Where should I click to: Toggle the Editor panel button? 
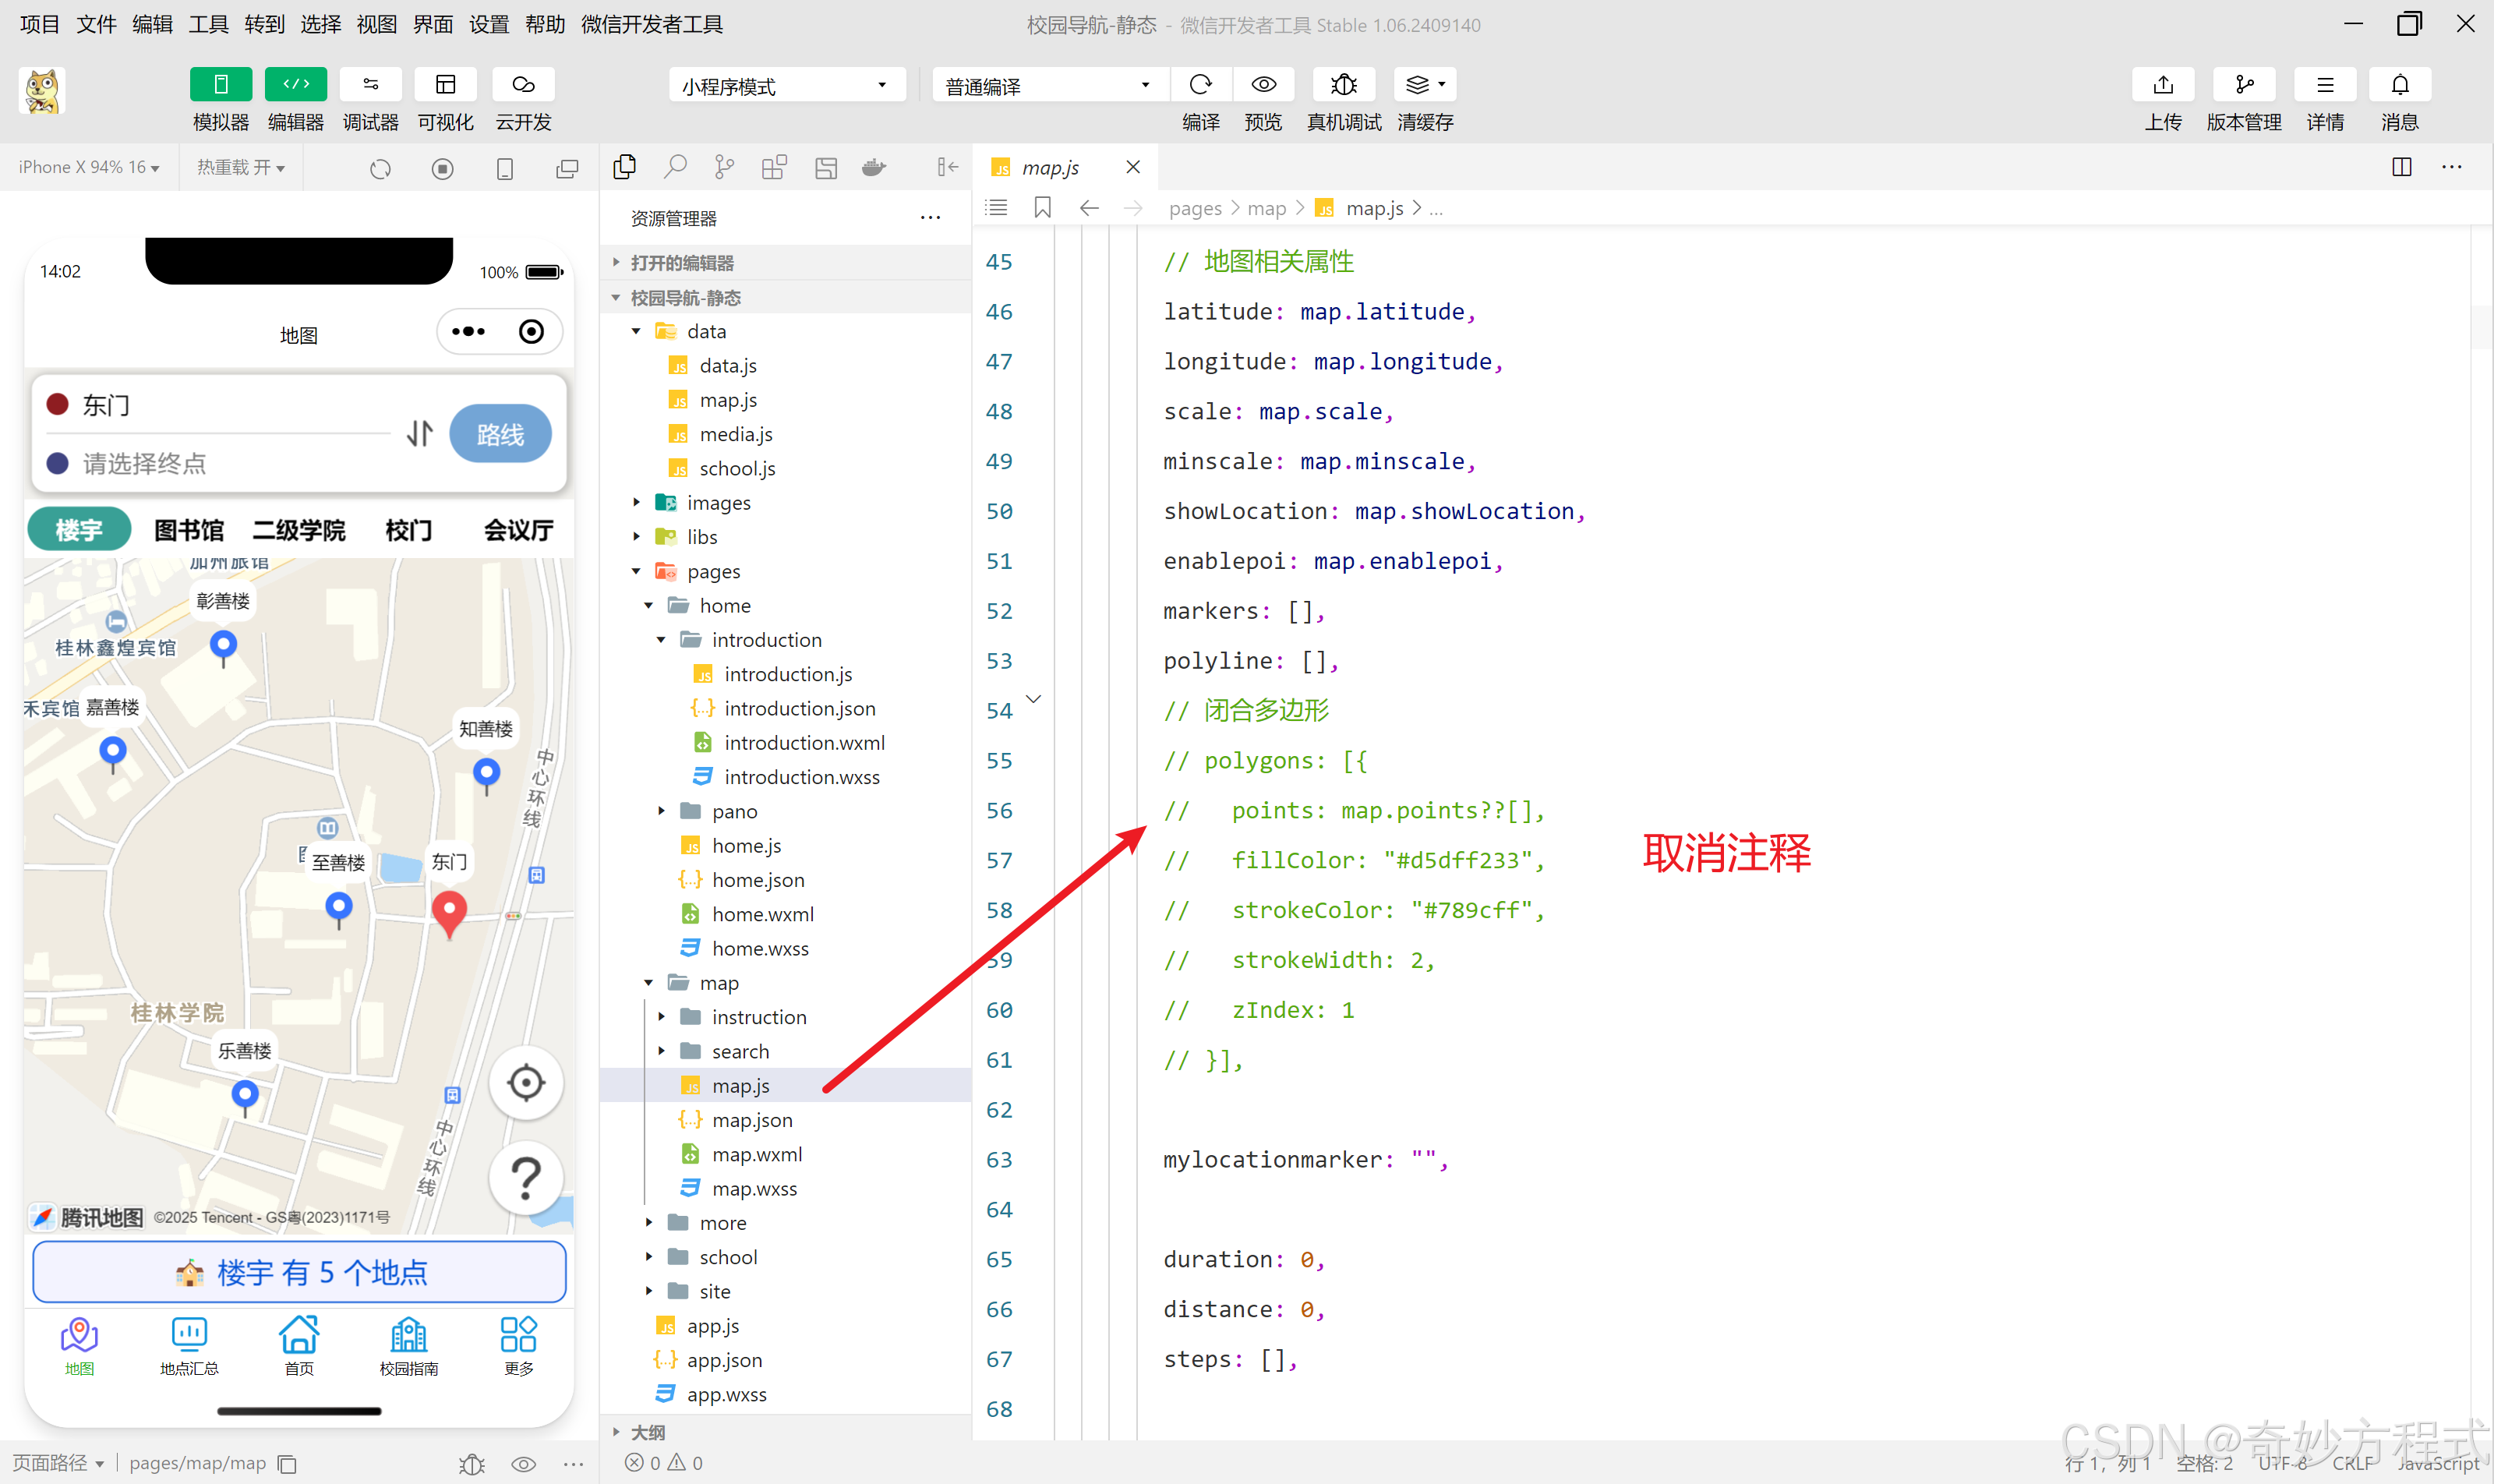tap(295, 85)
